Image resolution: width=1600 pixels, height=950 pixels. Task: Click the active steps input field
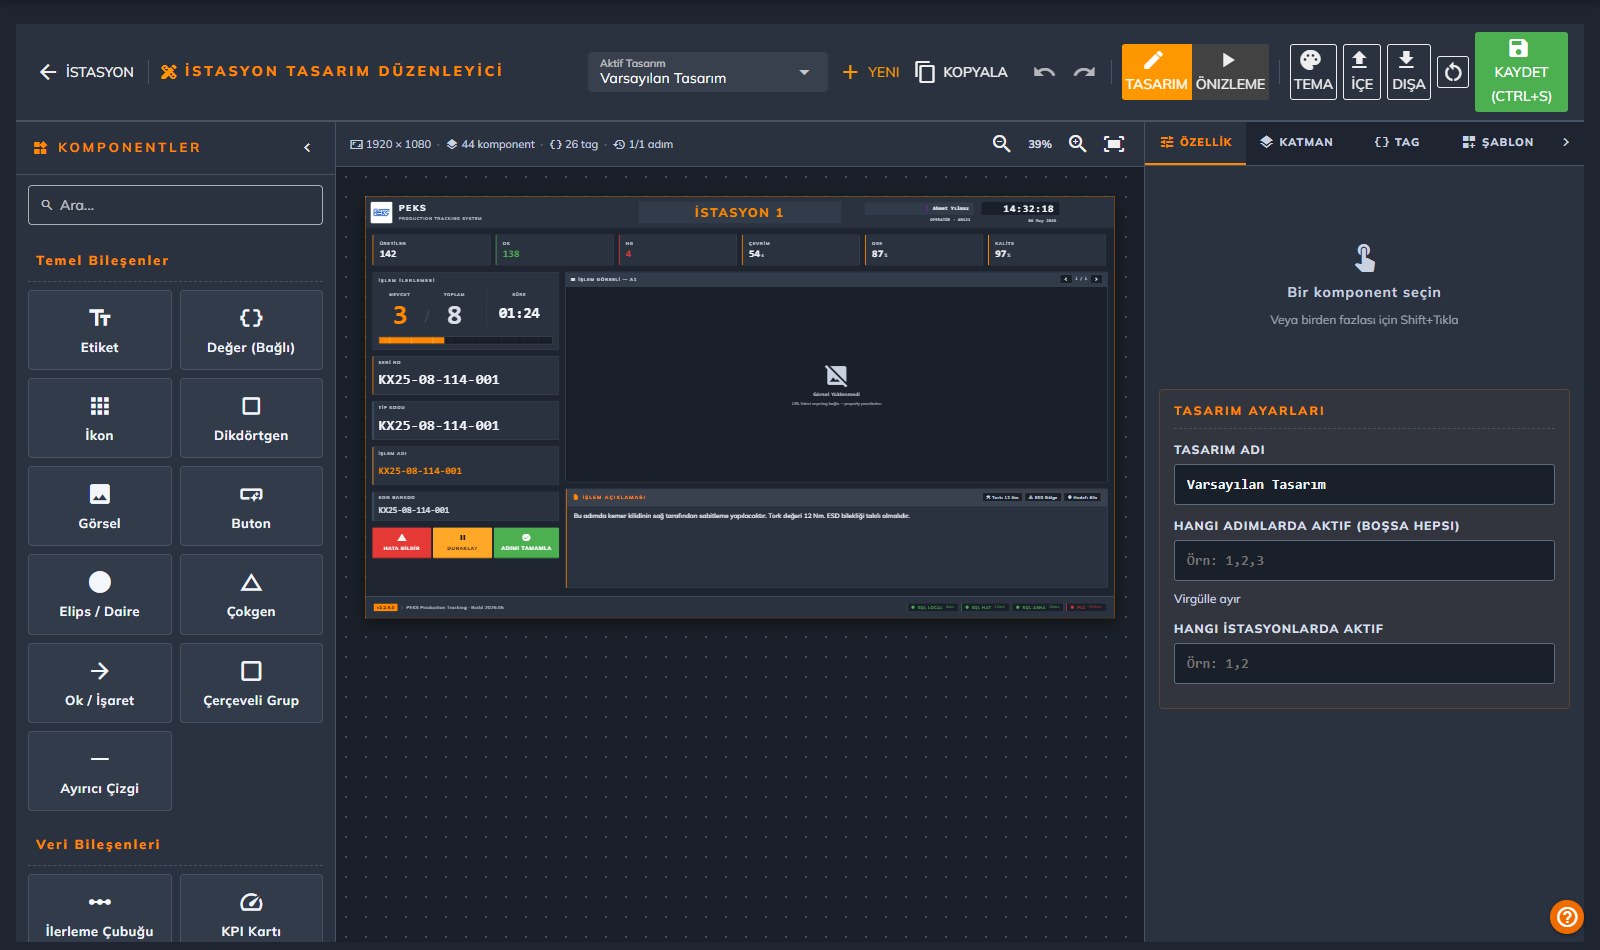(x=1364, y=560)
